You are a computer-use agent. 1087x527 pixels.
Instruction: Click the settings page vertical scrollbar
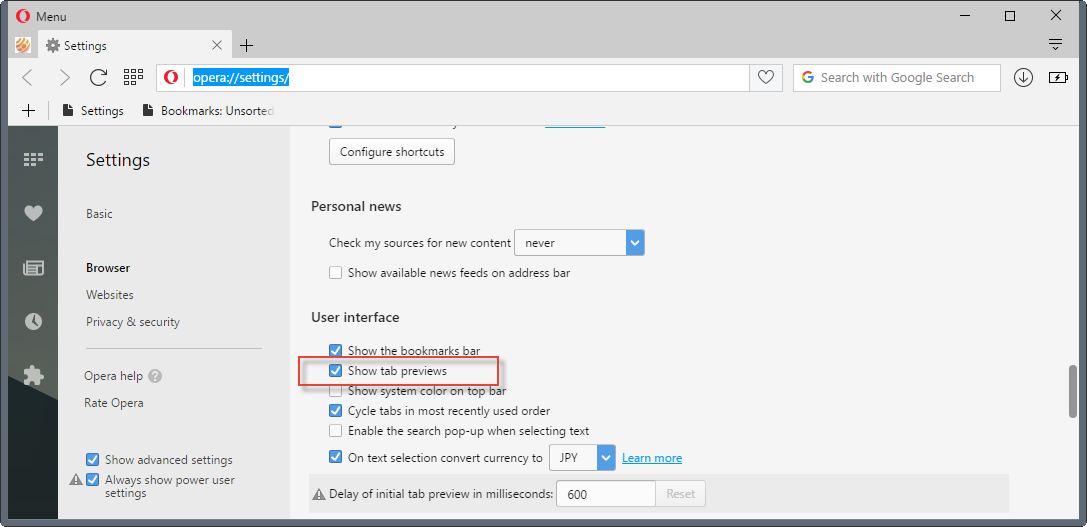pyautogui.click(x=1073, y=390)
